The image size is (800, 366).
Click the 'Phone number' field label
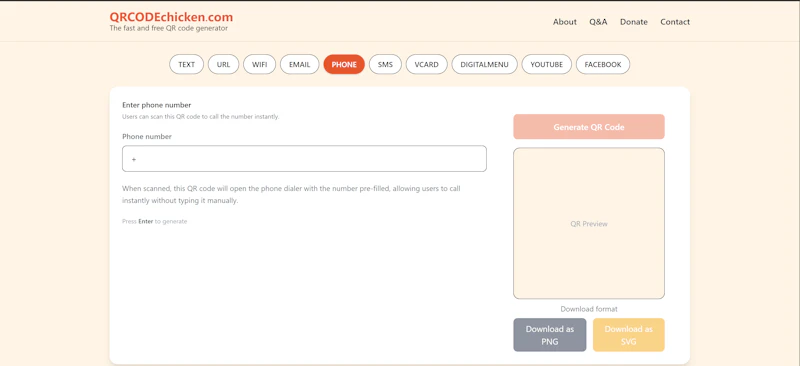coord(147,137)
